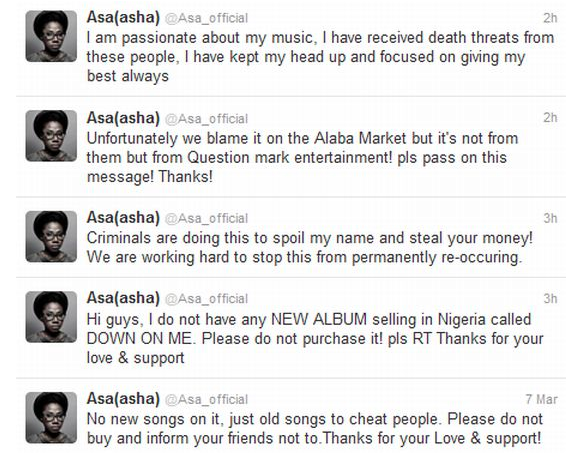This screenshot has width=575, height=461.
Task: Click 3h timestamp on Criminals tweet
Action: 550,218
